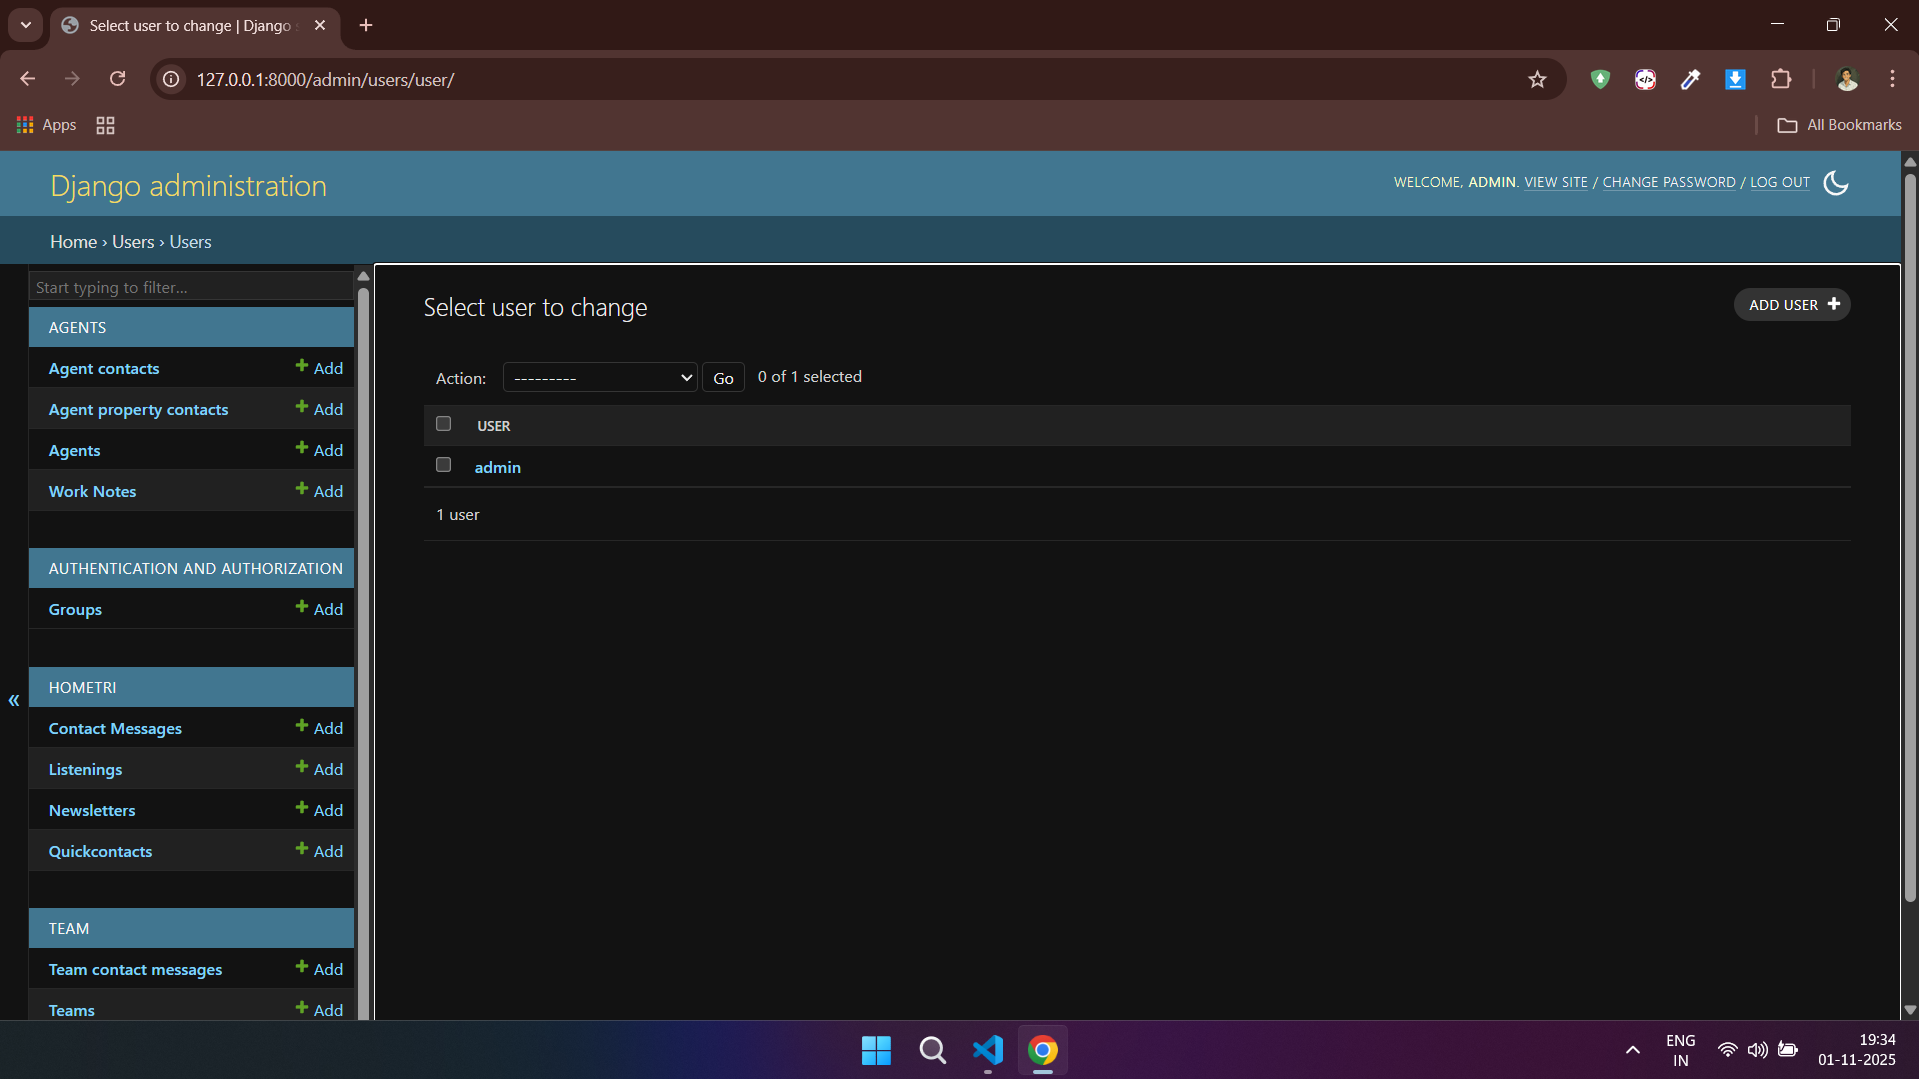1919x1079 pixels.
Task: Add a new Group
Action: click(319, 609)
